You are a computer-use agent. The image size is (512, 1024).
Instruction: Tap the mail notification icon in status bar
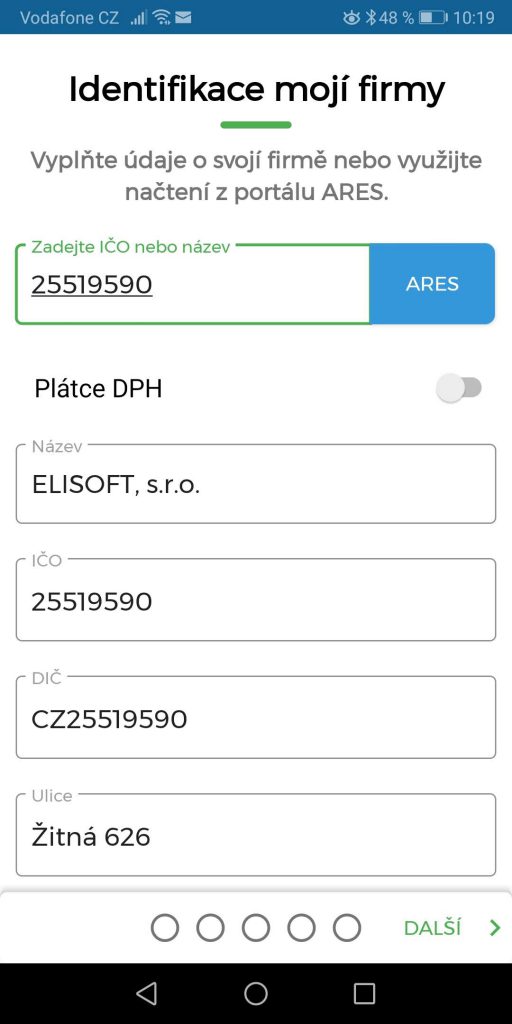click(184, 18)
